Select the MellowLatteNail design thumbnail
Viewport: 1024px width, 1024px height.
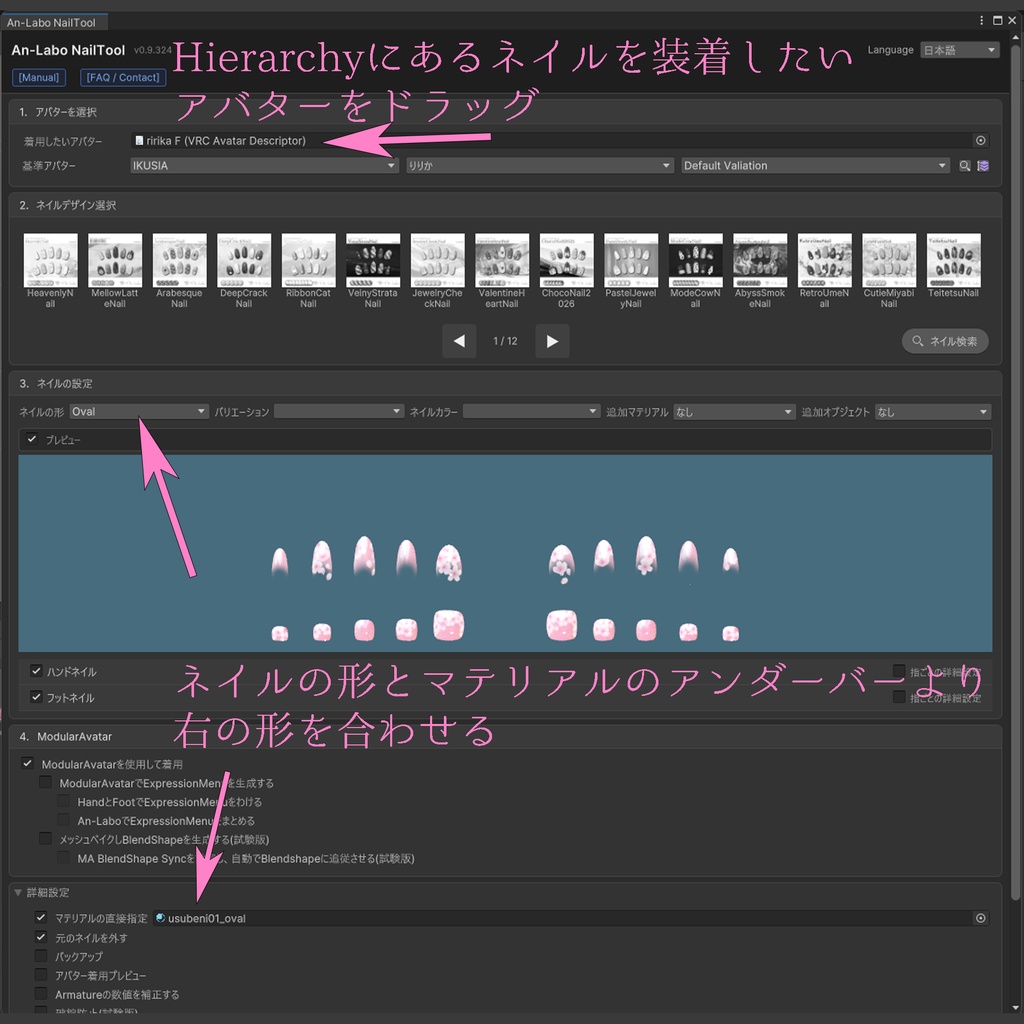(x=115, y=261)
